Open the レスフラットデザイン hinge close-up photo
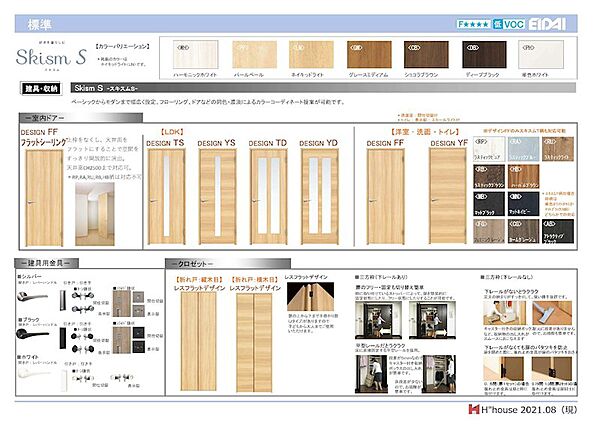This screenshot has width=600, height=424. click(310, 297)
